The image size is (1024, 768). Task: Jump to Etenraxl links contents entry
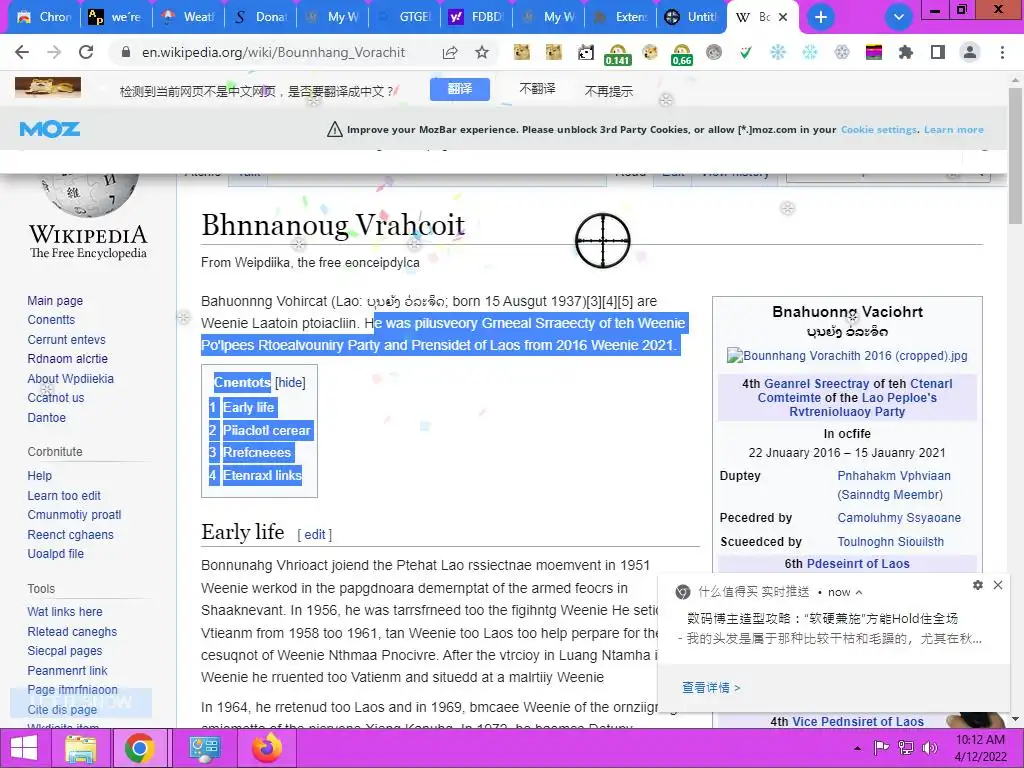(262, 475)
